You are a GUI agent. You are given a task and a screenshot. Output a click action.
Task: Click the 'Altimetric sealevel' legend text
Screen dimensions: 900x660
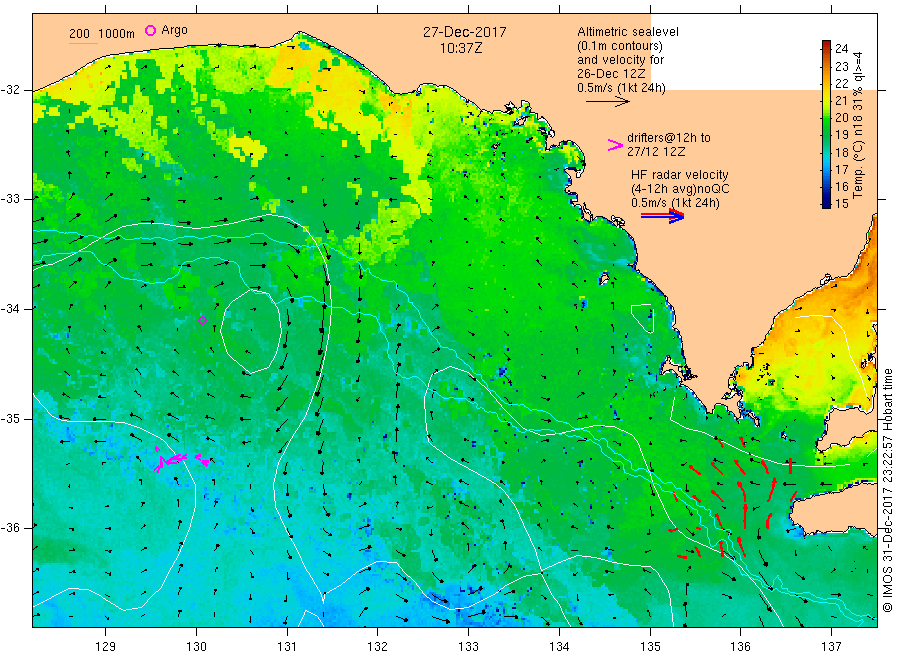(x=628, y=32)
